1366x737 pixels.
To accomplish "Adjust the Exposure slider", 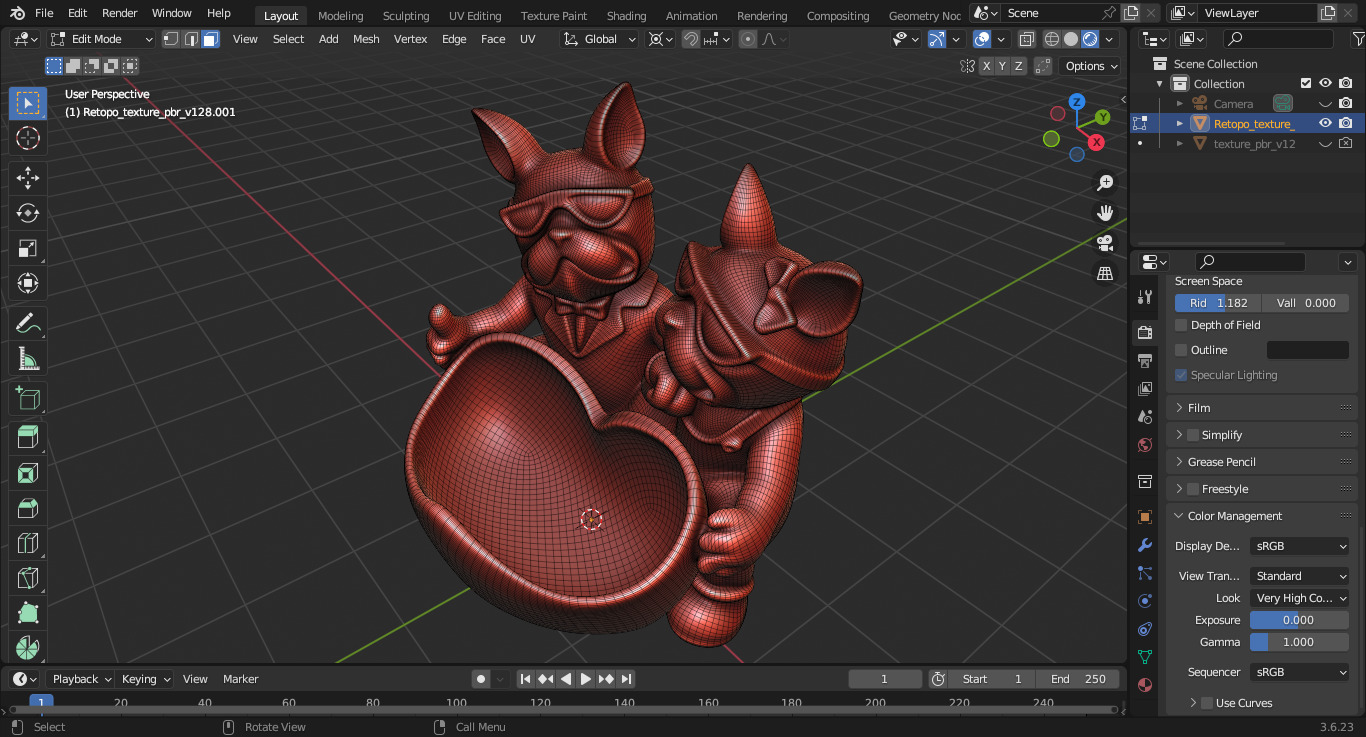I will [x=1299, y=620].
